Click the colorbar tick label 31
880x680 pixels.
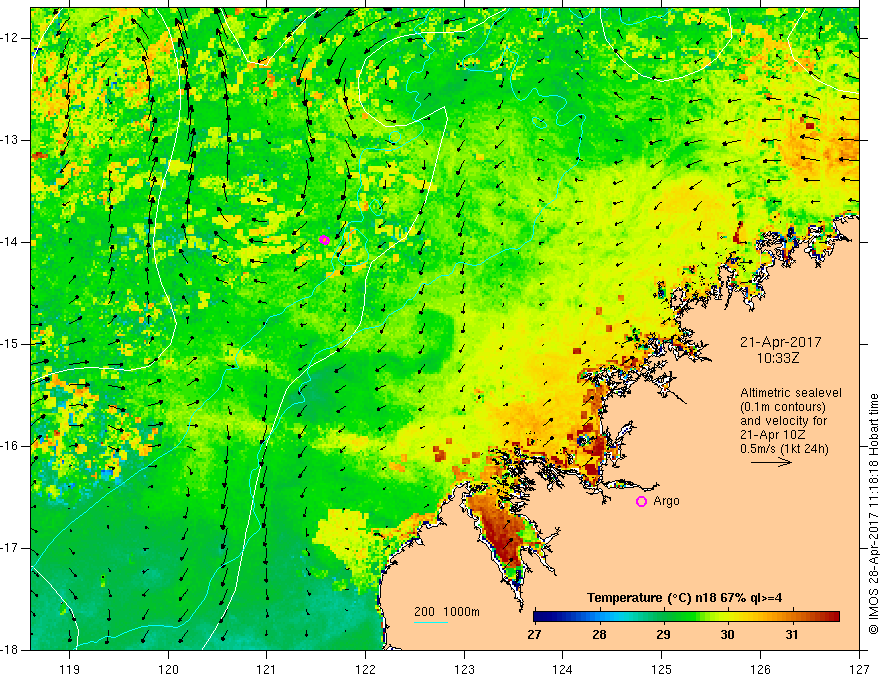pyautogui.click(x=792, y=635)
